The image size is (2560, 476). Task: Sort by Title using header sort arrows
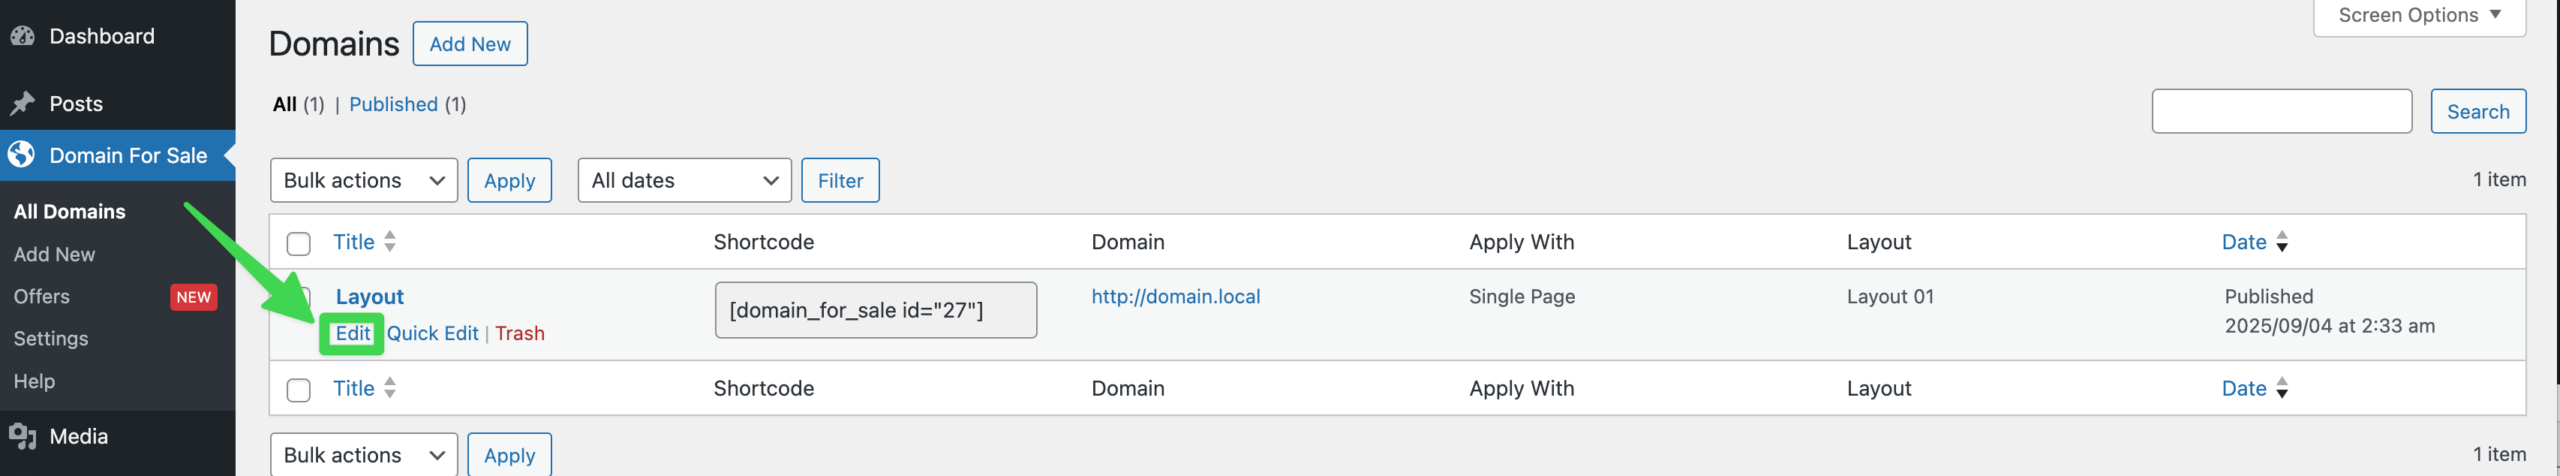click(390, 241)
